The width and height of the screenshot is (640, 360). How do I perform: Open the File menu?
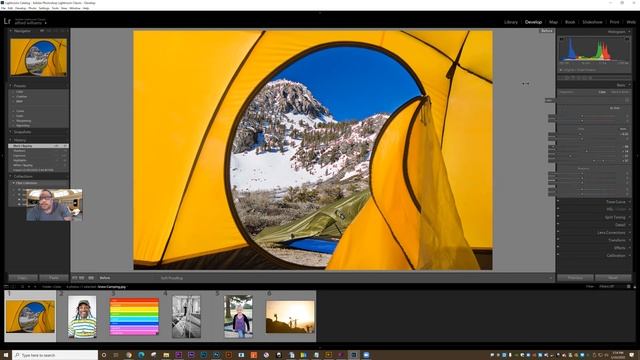point(3,8)
